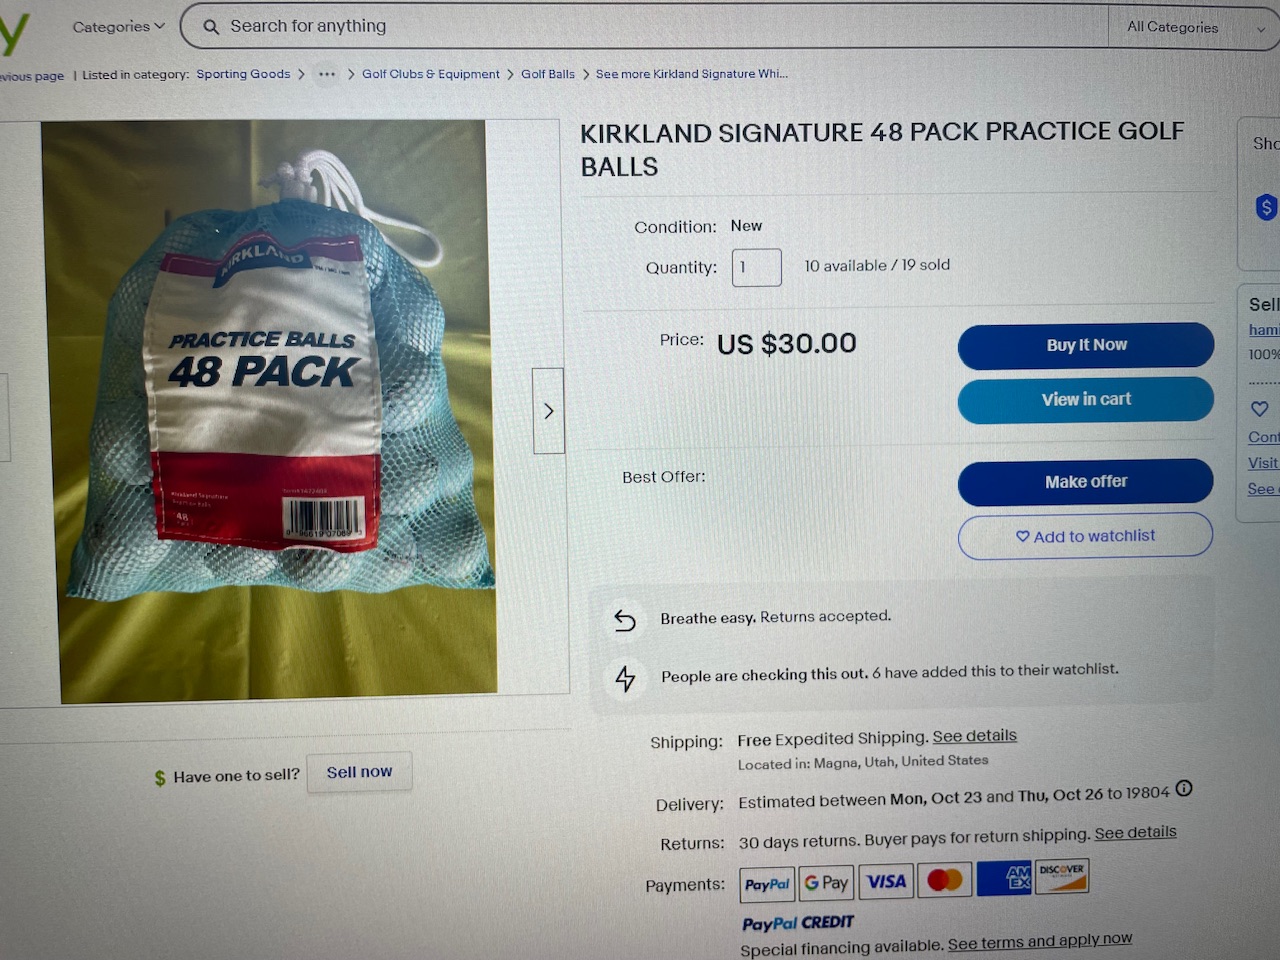This screenshot has width=1280, height=960.
Task: Click the blue shield dollar icon
Action: (1266, 207)
